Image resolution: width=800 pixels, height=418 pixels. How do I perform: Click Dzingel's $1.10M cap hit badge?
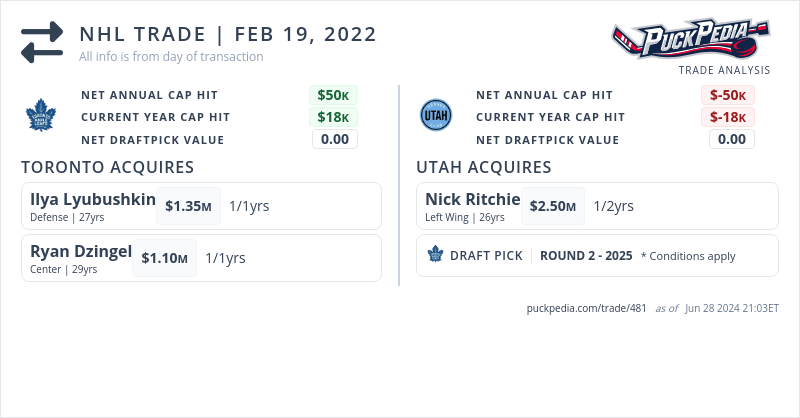click(x=164, y=258)
